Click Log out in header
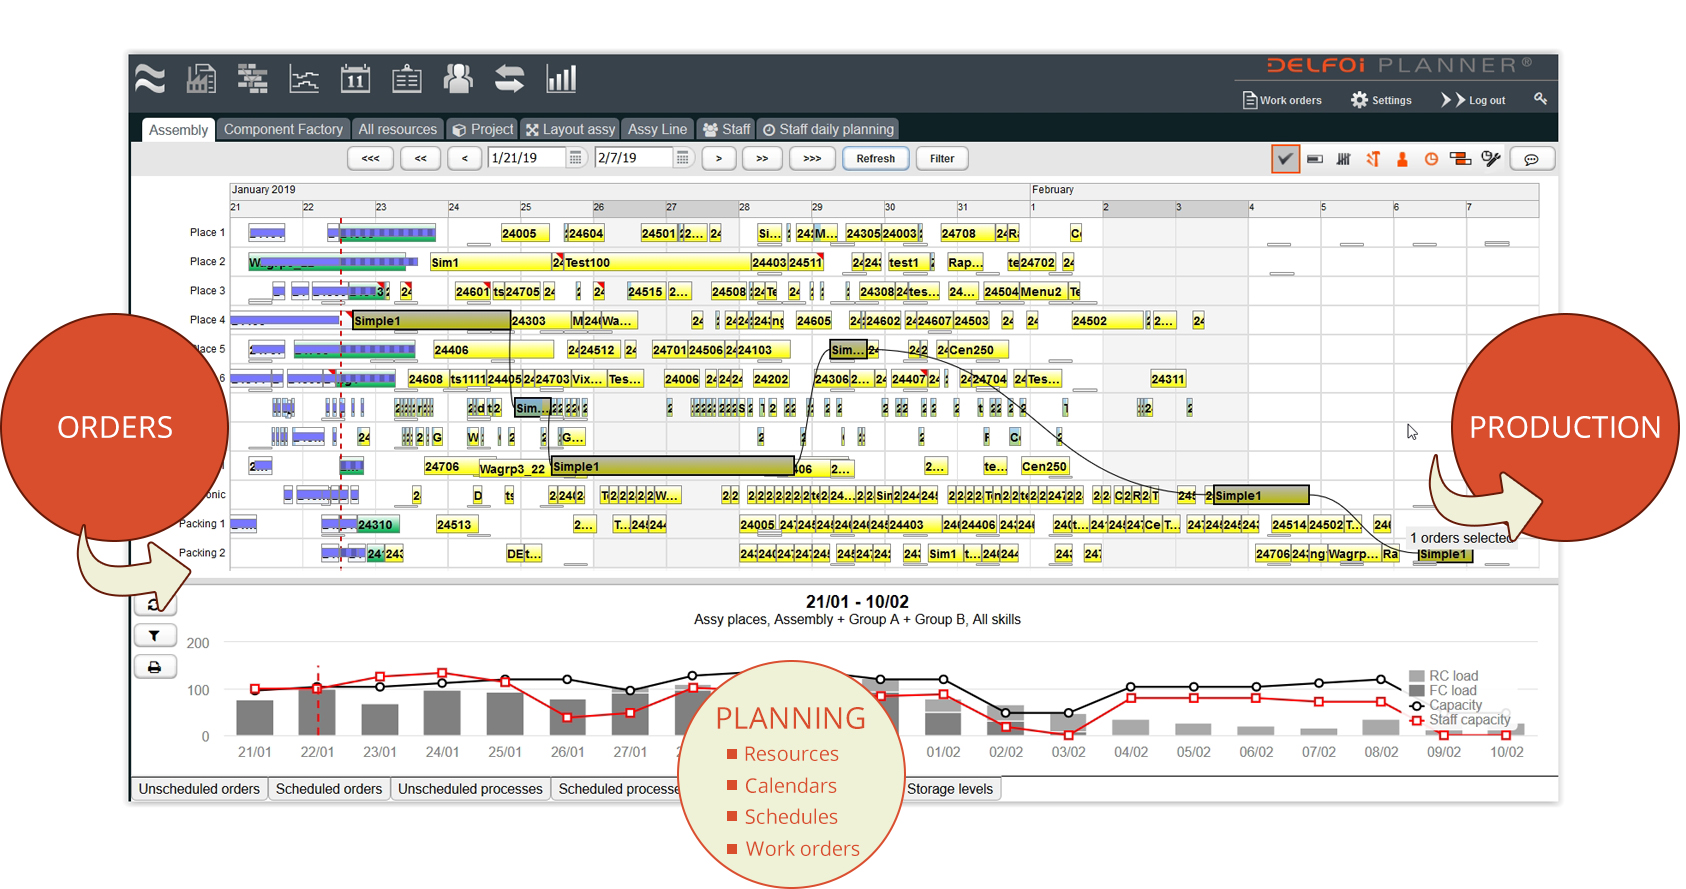The image size is (1686, 889). pos(1473,100)
